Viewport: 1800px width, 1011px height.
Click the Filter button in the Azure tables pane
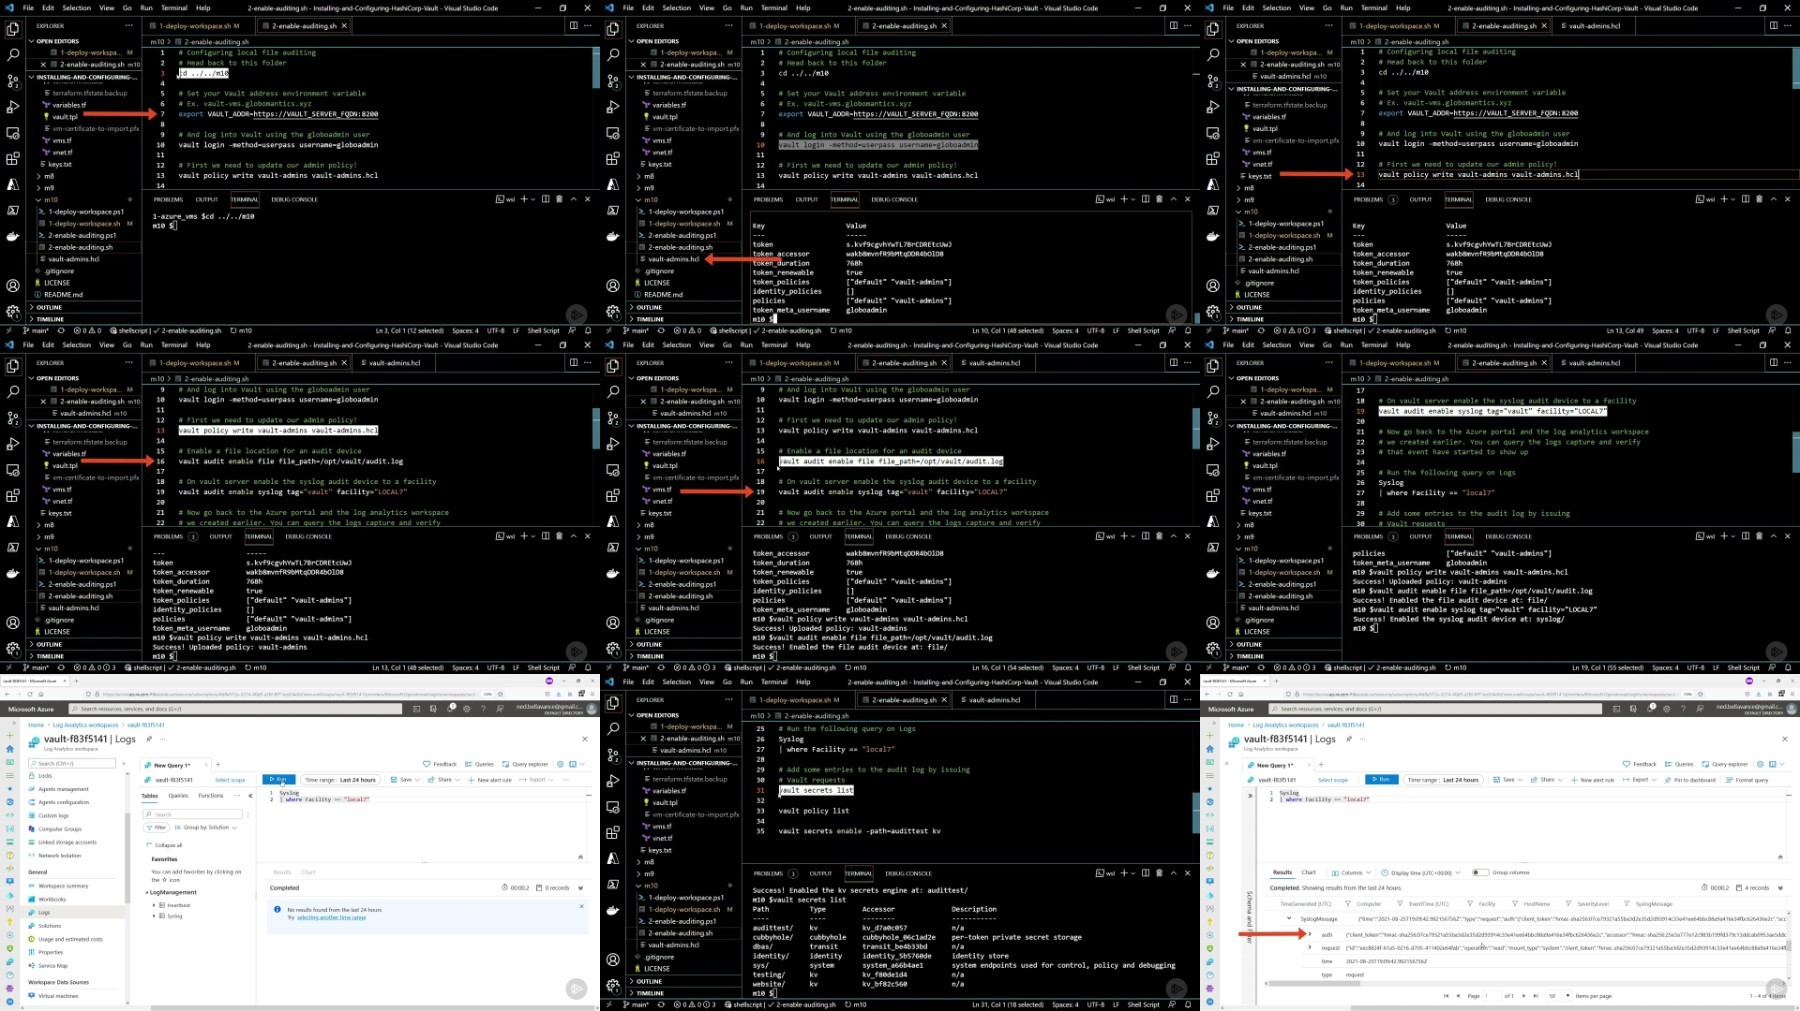click(157, 828)
